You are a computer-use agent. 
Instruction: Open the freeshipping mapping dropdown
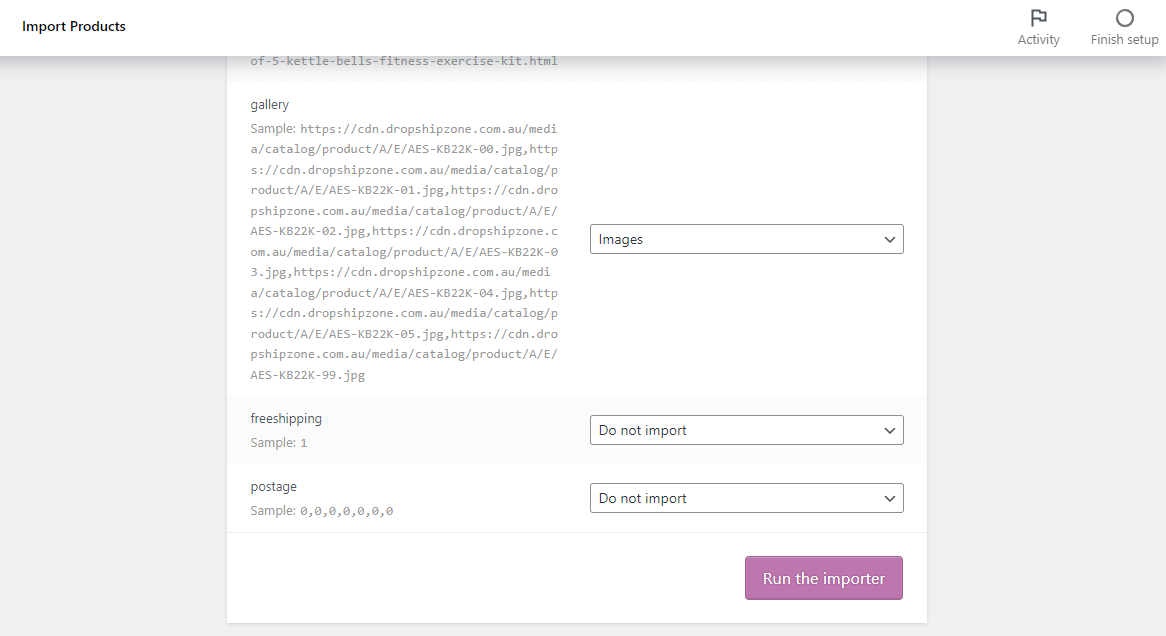coord(747,430)
